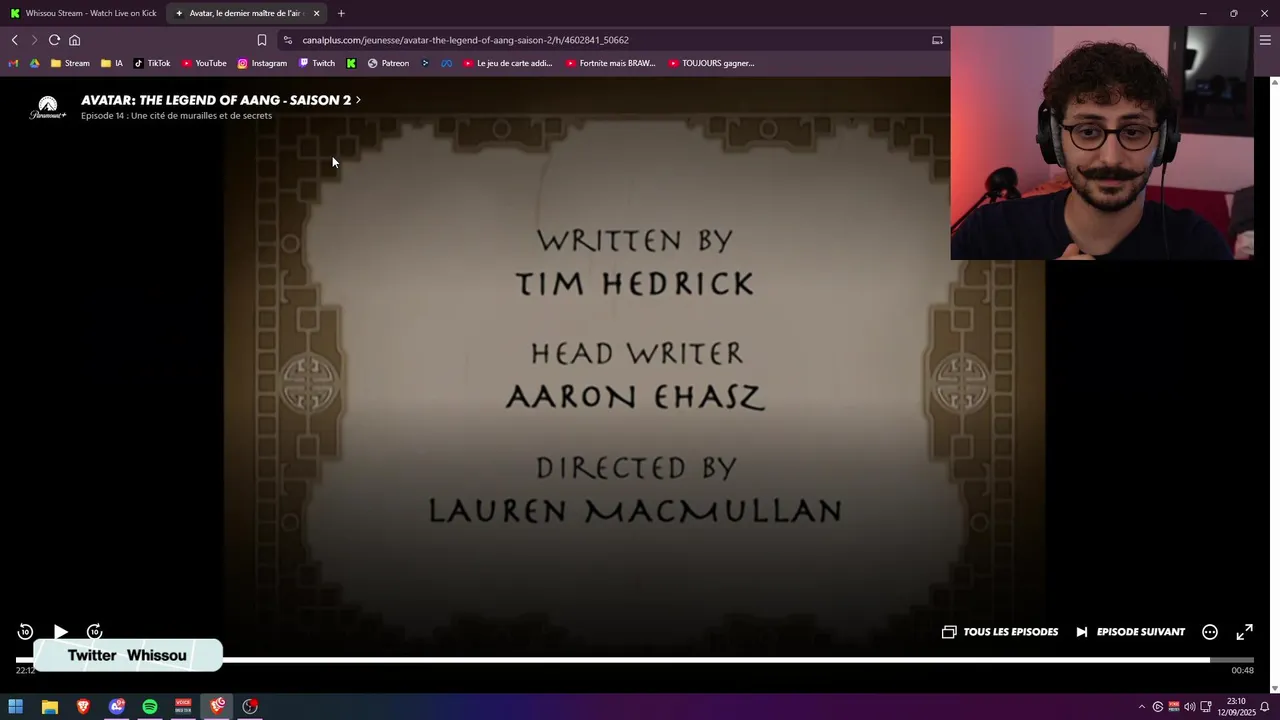Image resolution: width=1280 pixels, height=720 pixels.
Task: Open TOUJOURS gagner... bookmark
Action: click(x=711, y=63)
